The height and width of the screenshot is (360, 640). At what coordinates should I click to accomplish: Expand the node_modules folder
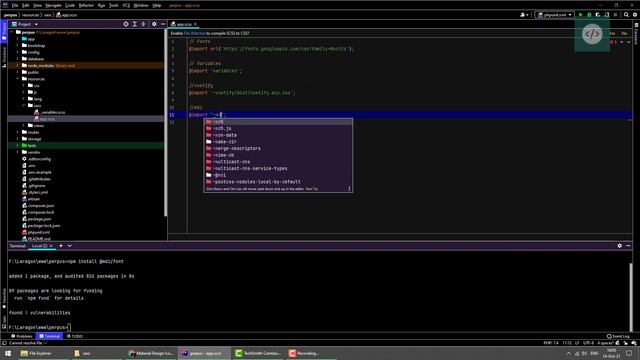click(x=18, y=65)
